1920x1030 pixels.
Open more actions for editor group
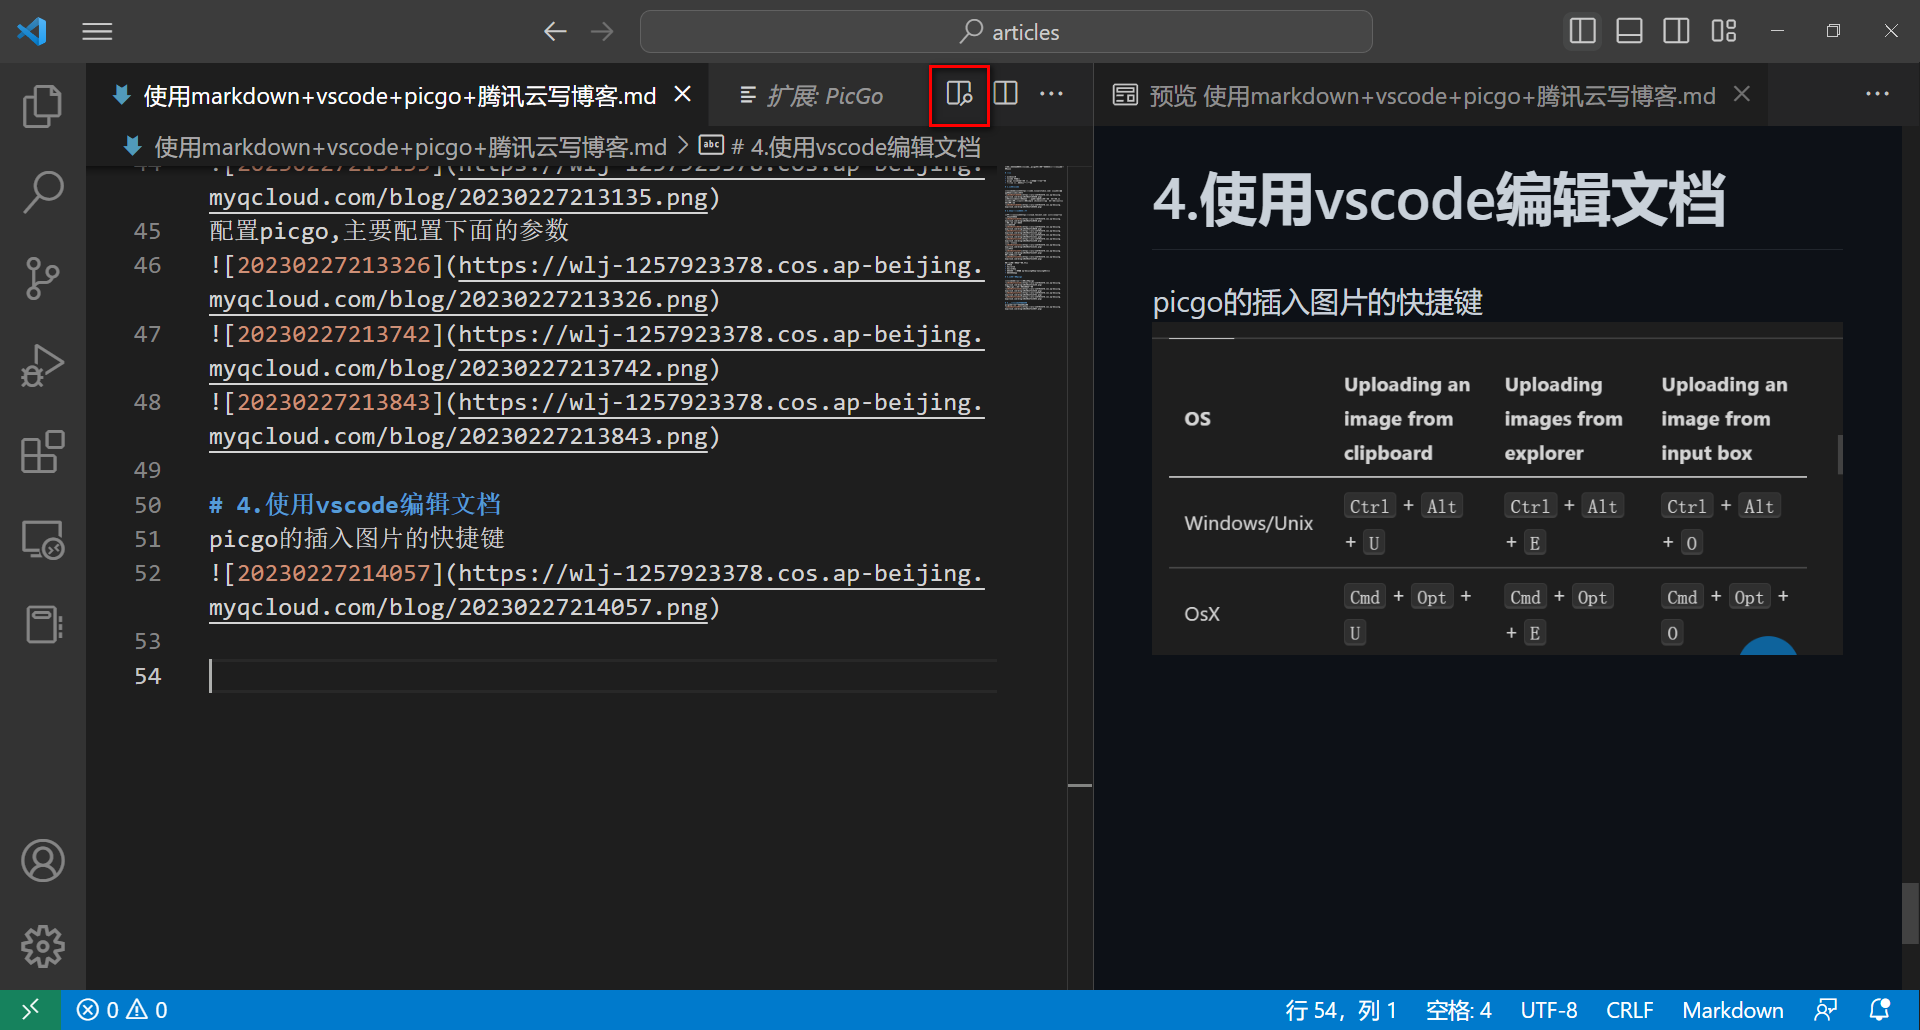click(x=1051, y=94)
